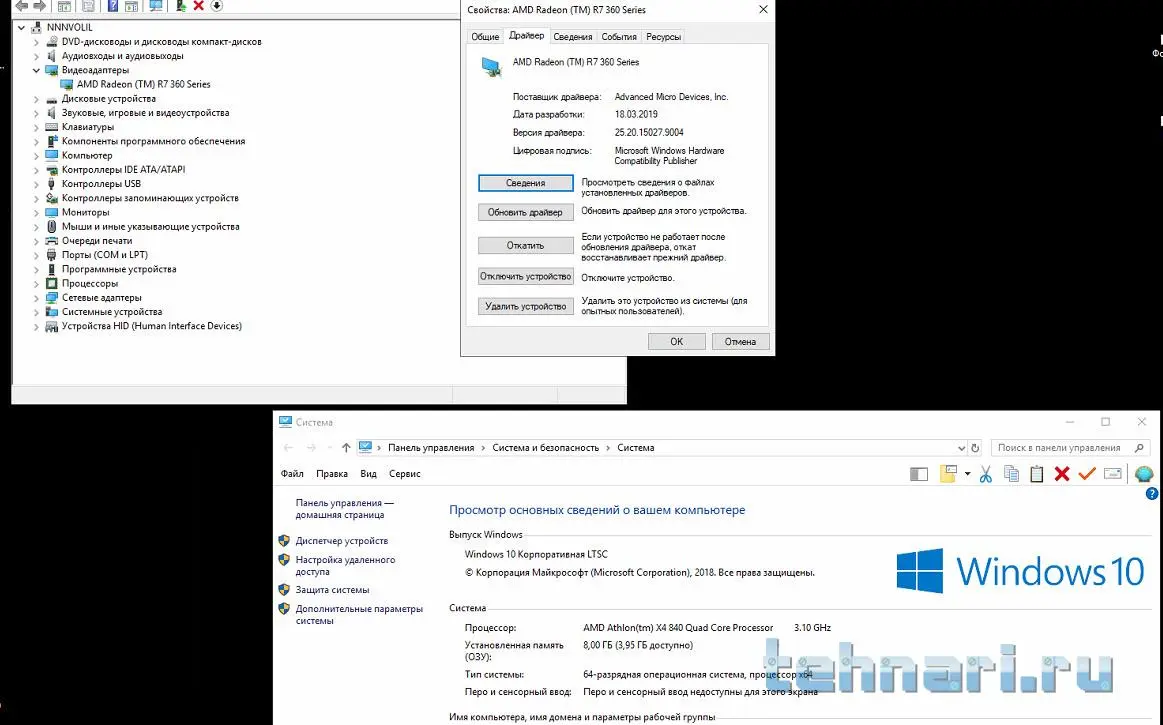Switch to the Ресурсы tab

click(663, 36)
